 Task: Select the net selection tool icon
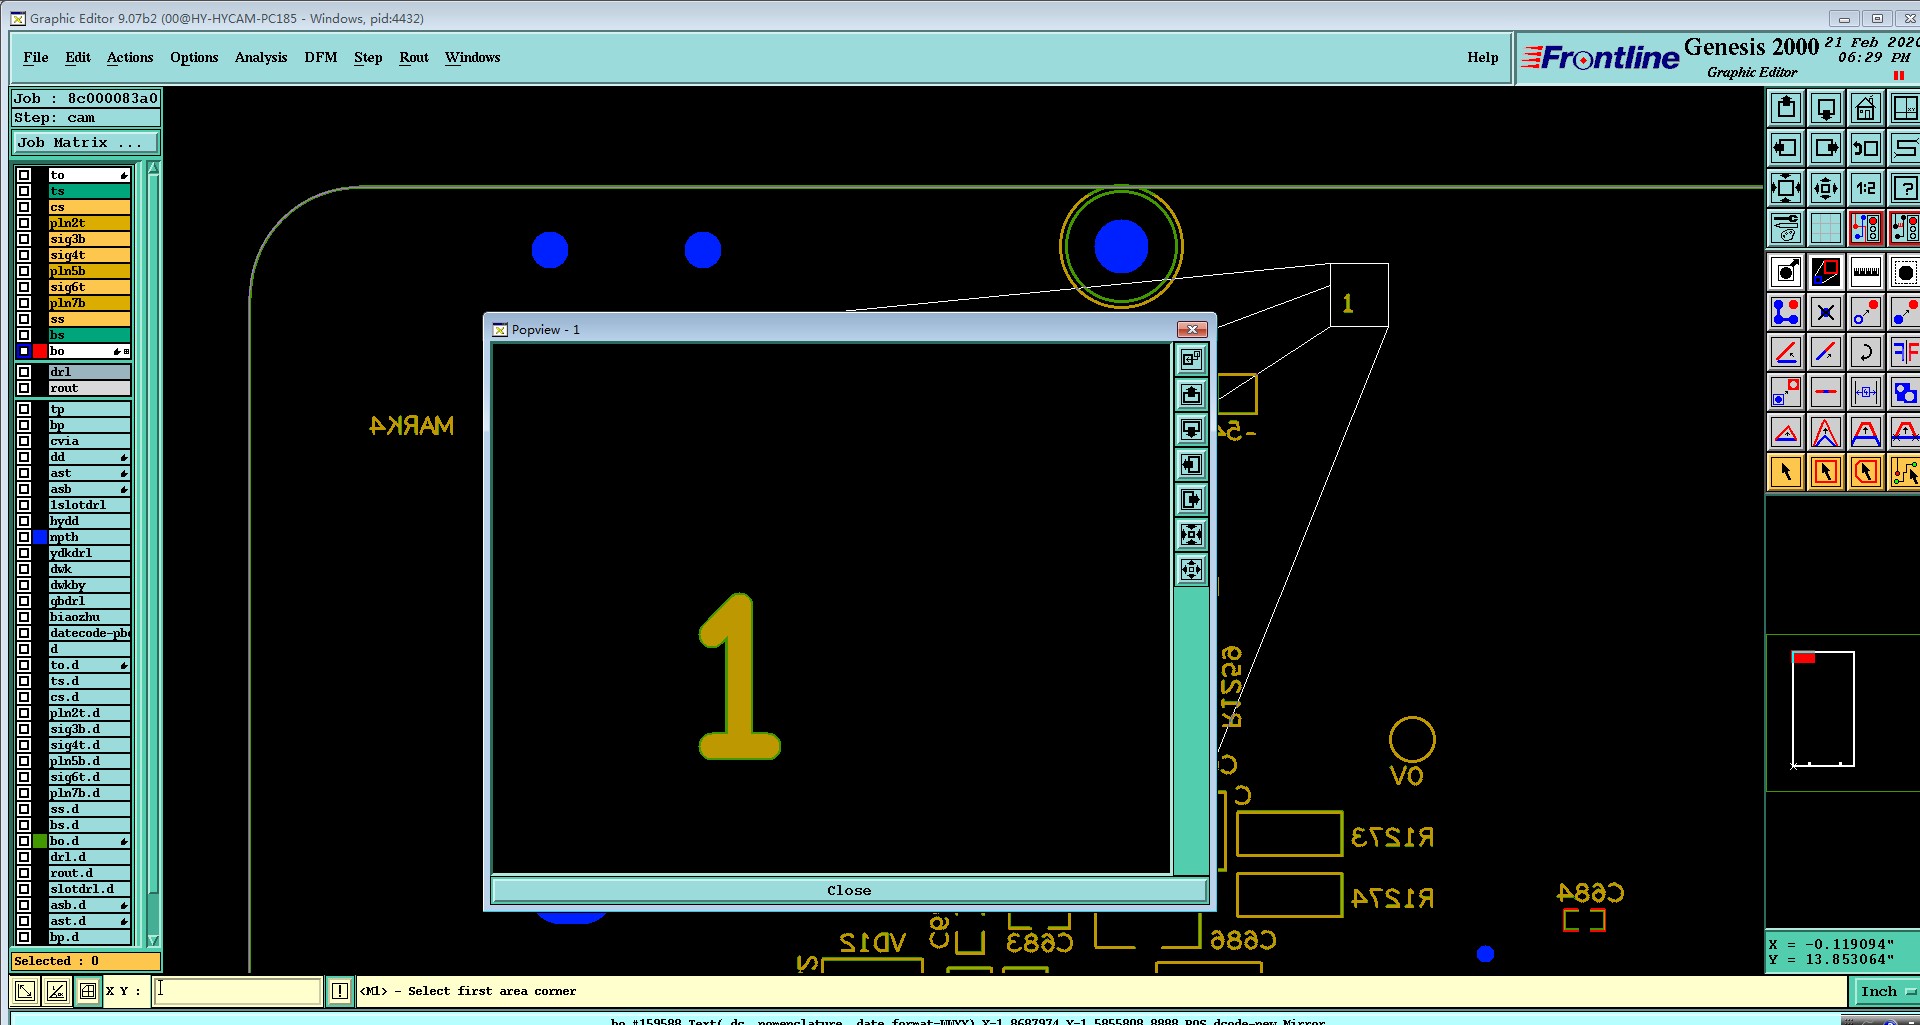[1905, 472]
